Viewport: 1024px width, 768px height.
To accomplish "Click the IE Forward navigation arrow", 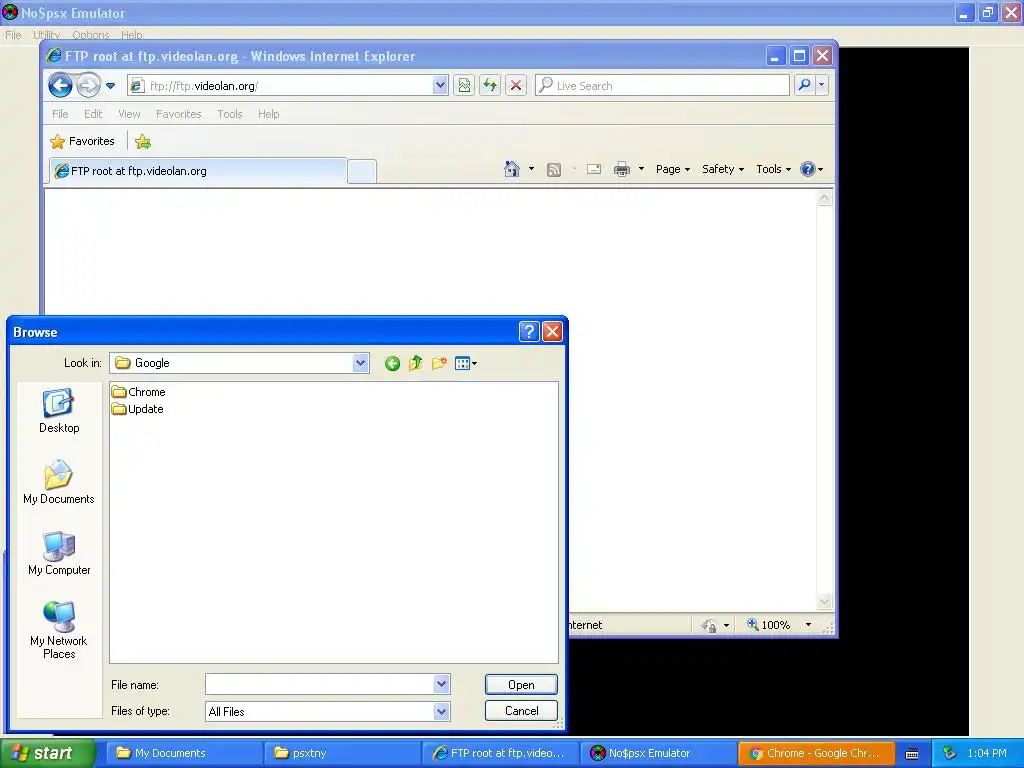I will [x=88, y=85].
